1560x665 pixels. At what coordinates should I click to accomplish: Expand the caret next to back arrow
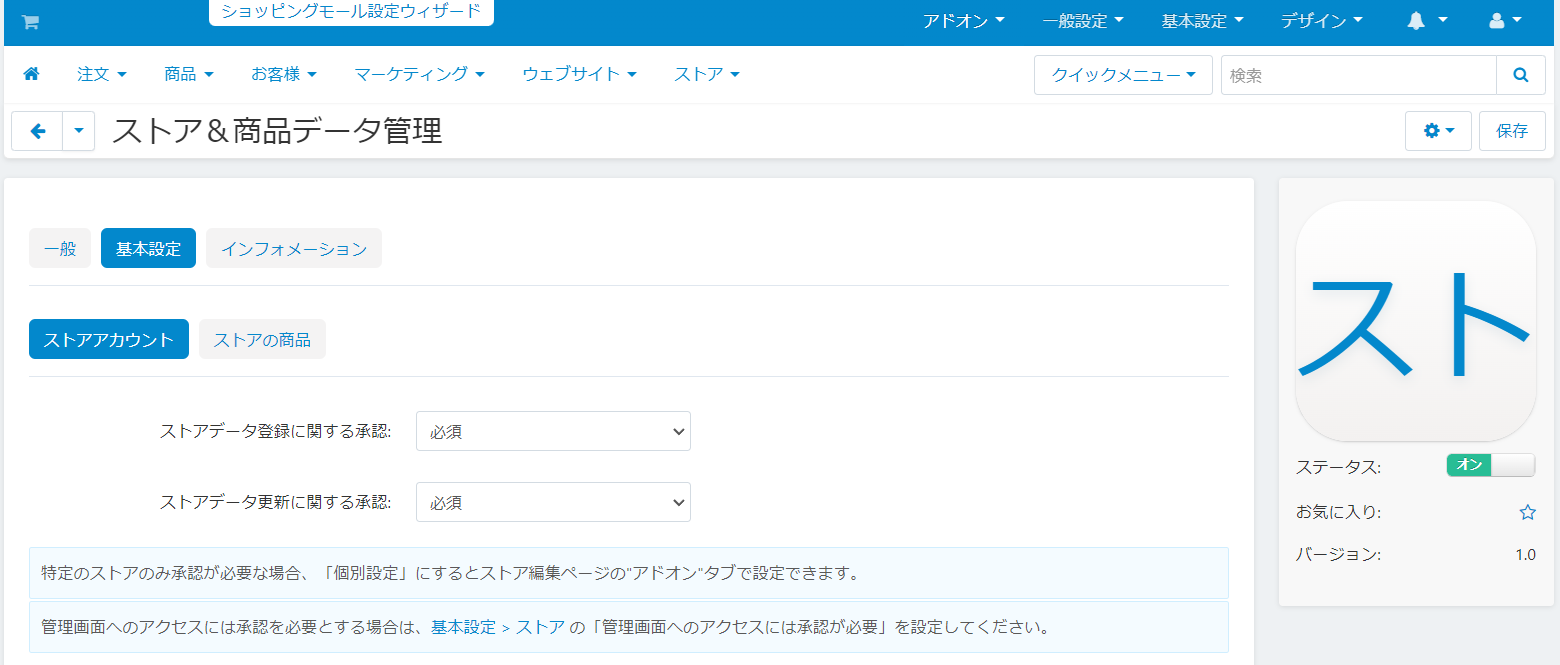point(79,131)
